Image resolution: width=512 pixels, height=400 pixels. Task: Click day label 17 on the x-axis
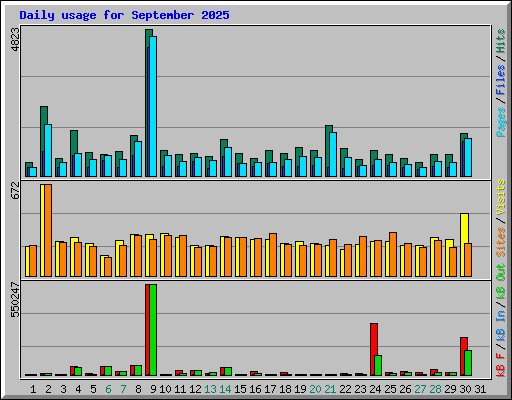pos(270,389)
